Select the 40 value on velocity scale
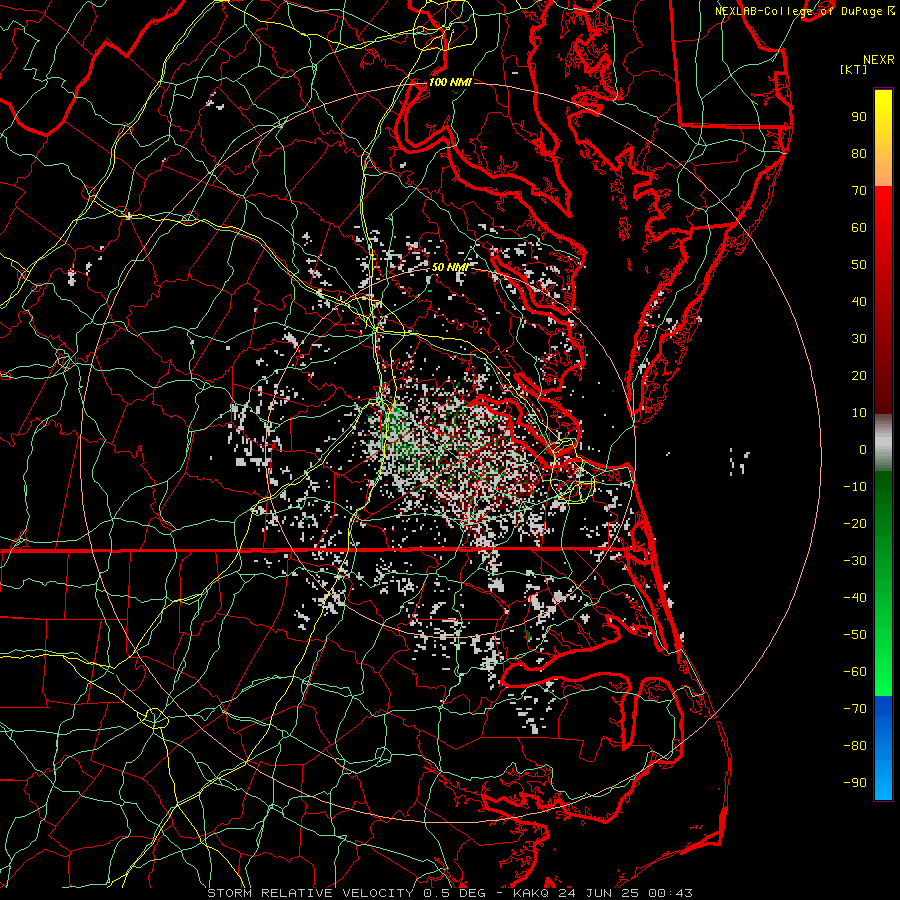The height and width of the screenshot is (900, 900). (x=859, y=302)
